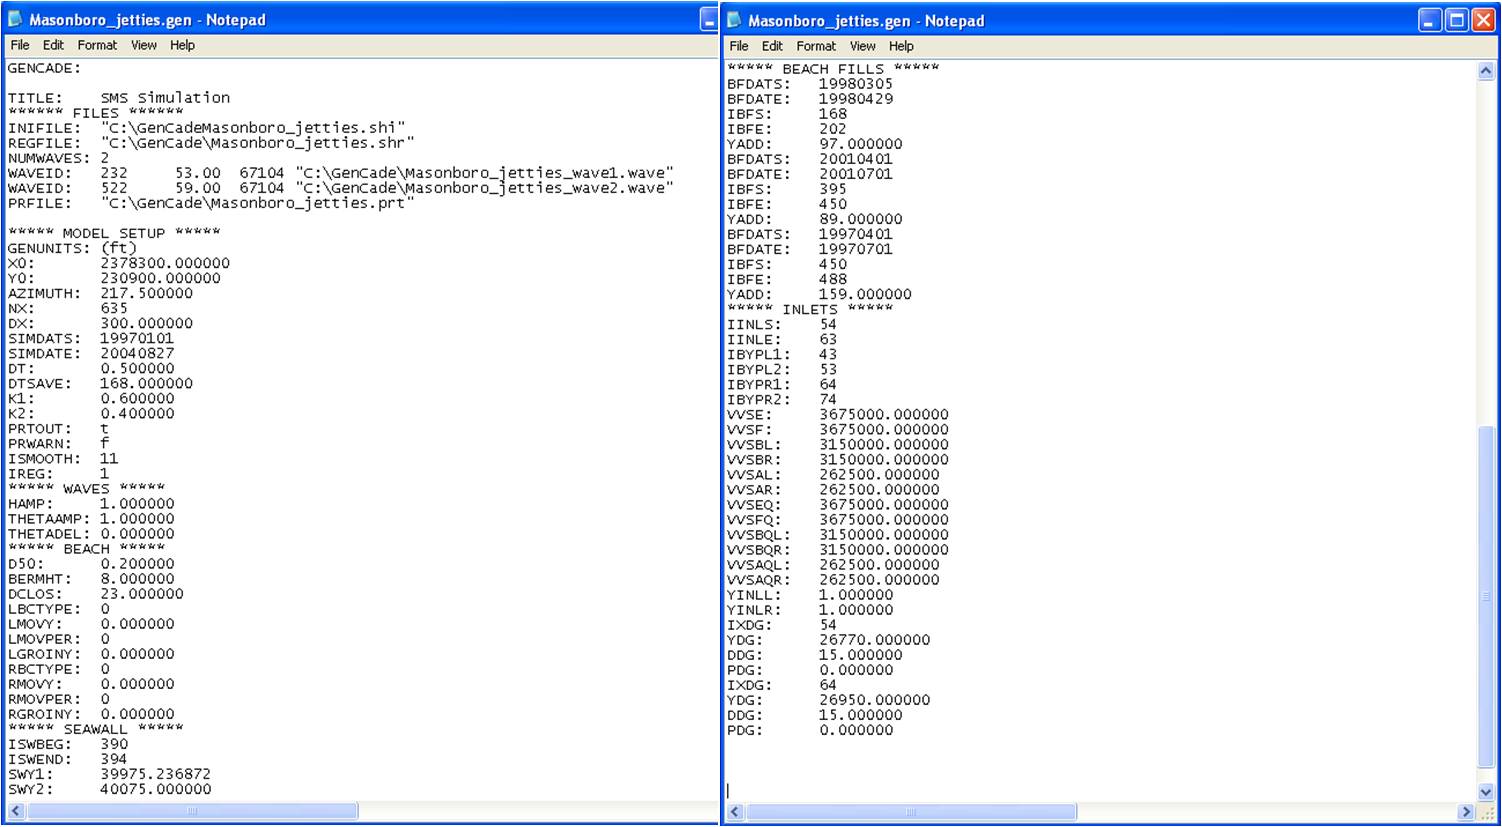Click the GENCADE: line in left window
1502x827 pixels.
[x=44, y=68]
